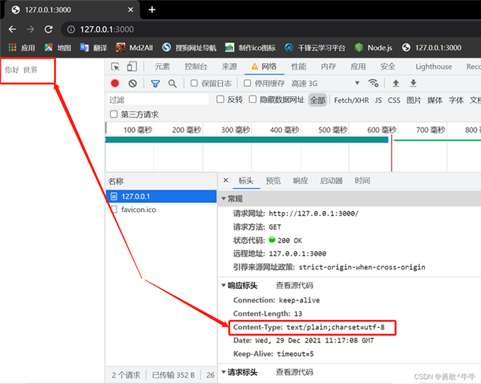
Task: Click the 过滤 filter input field
Action: (x=158, y=99)
